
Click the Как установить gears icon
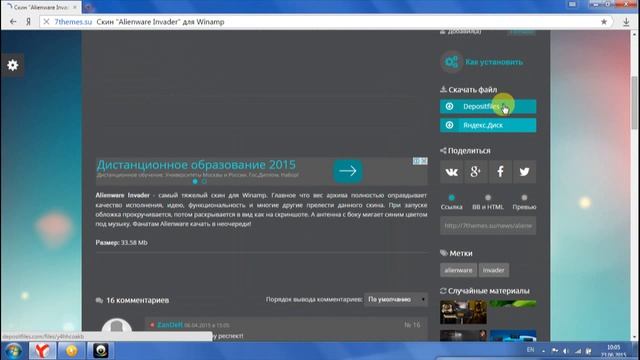click(x=451, y=62)
